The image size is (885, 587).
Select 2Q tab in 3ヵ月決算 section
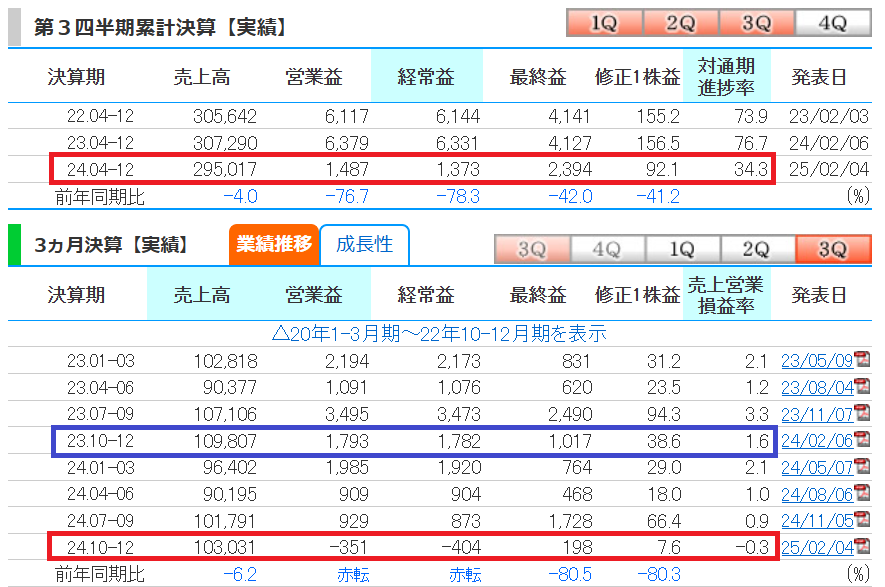757,249
